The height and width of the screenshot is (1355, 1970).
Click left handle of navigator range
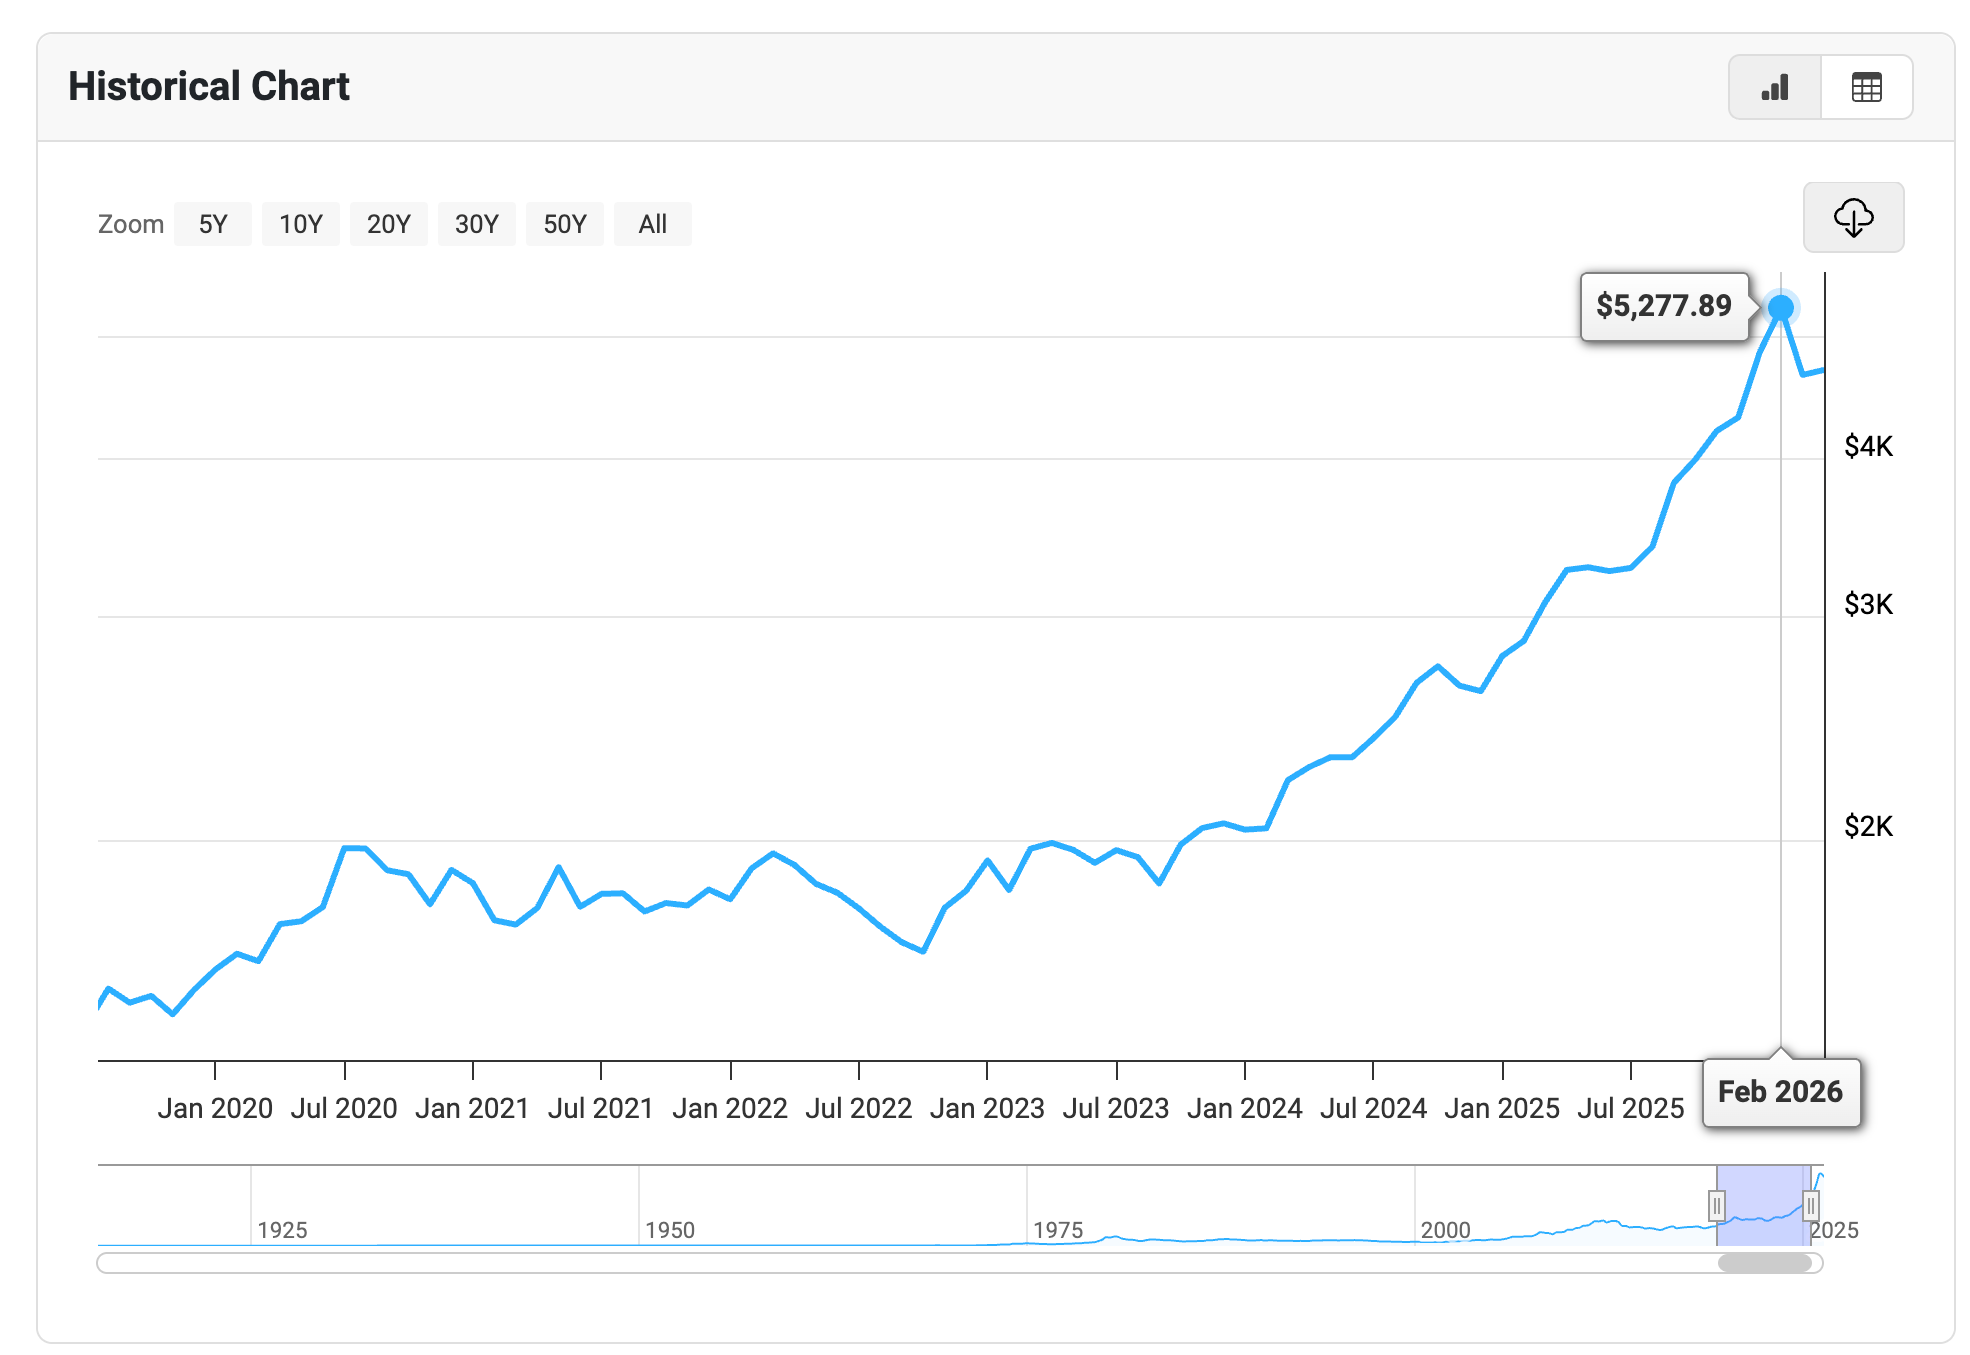(1717, 1206)
